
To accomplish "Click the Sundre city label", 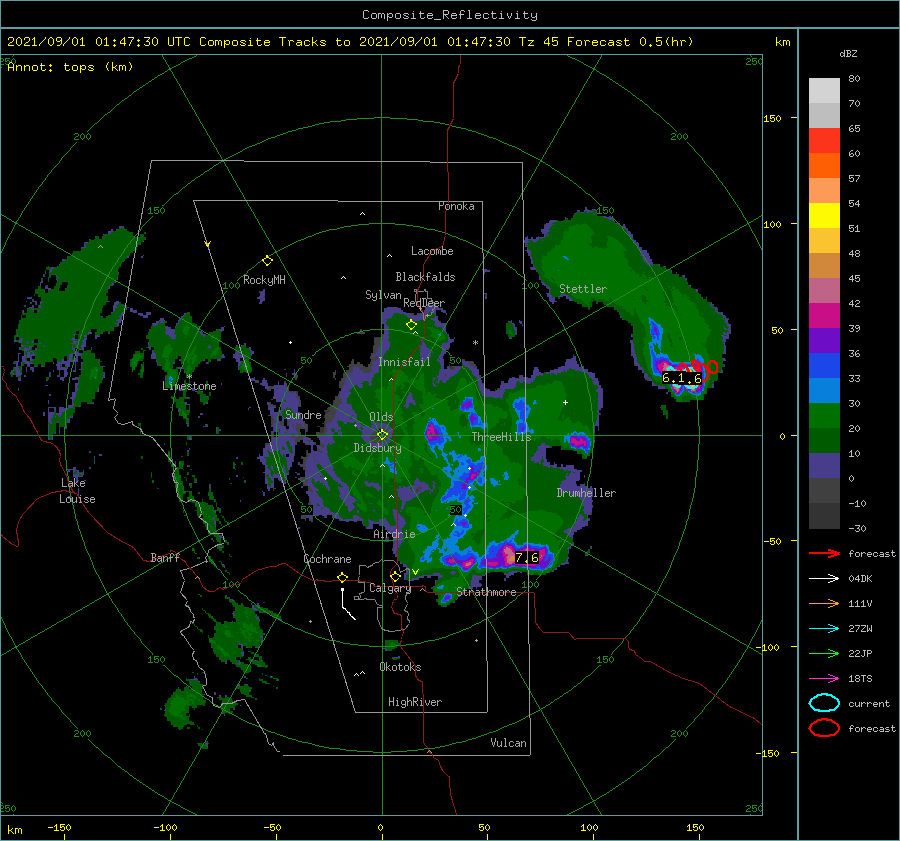I will 303,414.
